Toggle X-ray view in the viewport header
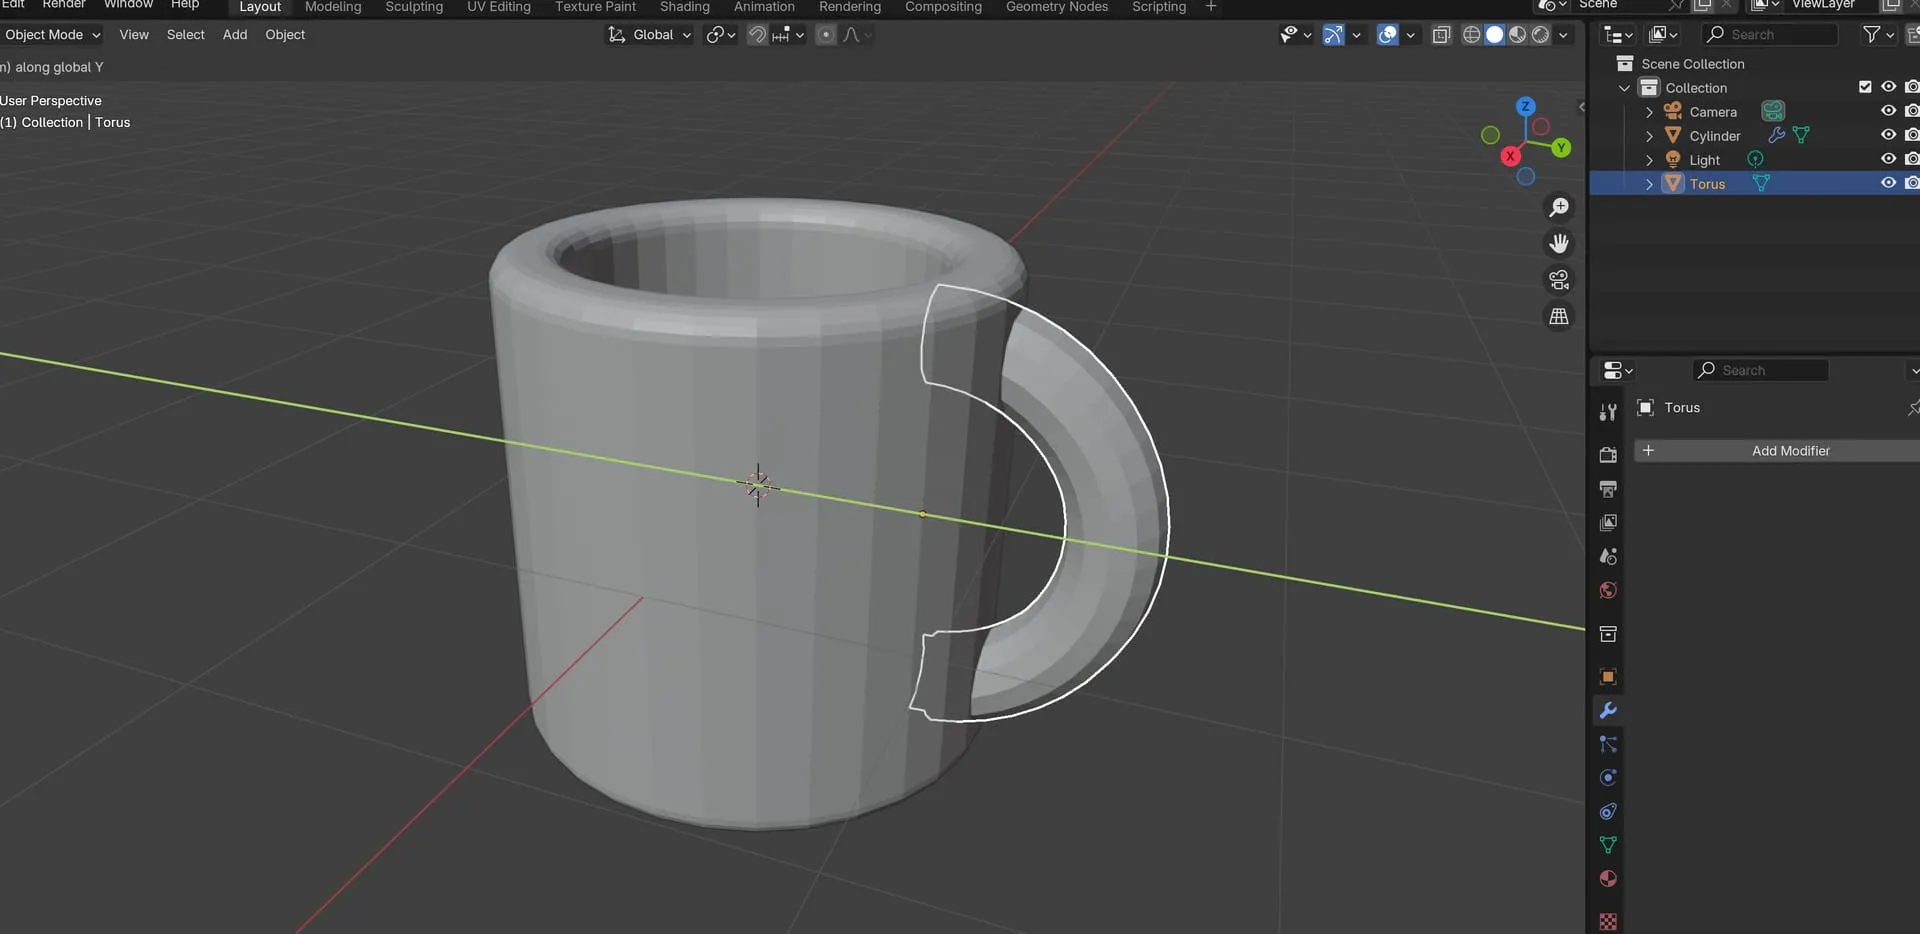 pyautogui.click(x=1441, y=35)
